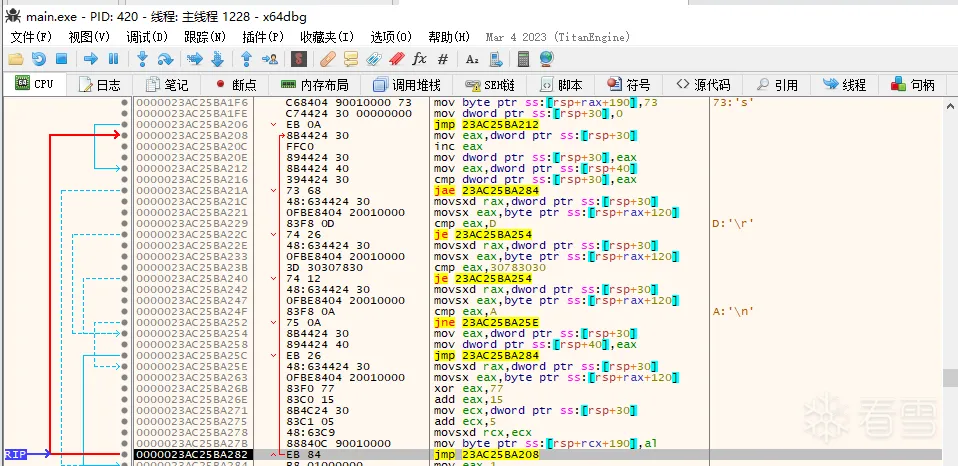This screenshot has width=958, height=466.
Task: Switch to the 日志 tab
Action: (100, 85)
